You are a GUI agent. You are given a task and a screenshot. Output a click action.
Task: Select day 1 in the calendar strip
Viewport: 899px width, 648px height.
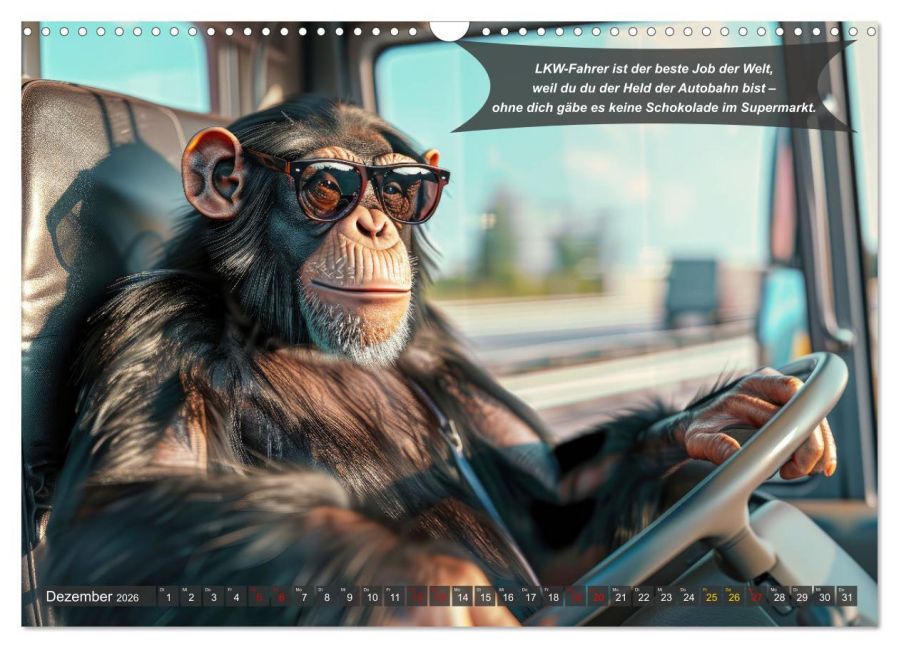coord(168,596)
